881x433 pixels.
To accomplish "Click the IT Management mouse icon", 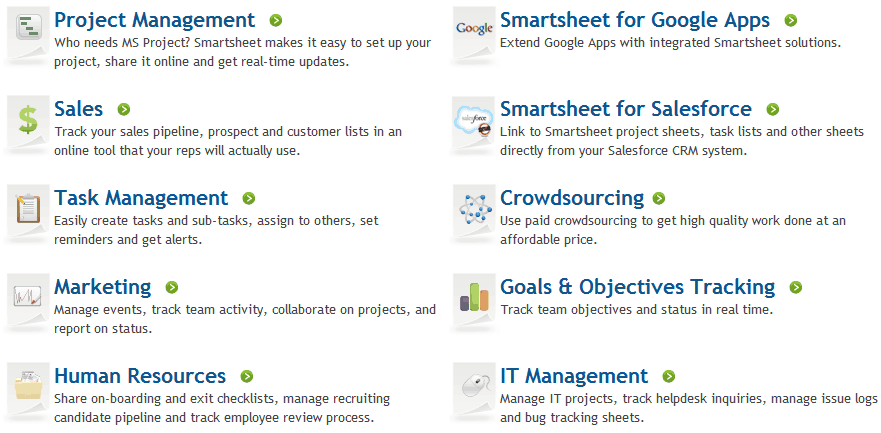I will tap(475, 386).
